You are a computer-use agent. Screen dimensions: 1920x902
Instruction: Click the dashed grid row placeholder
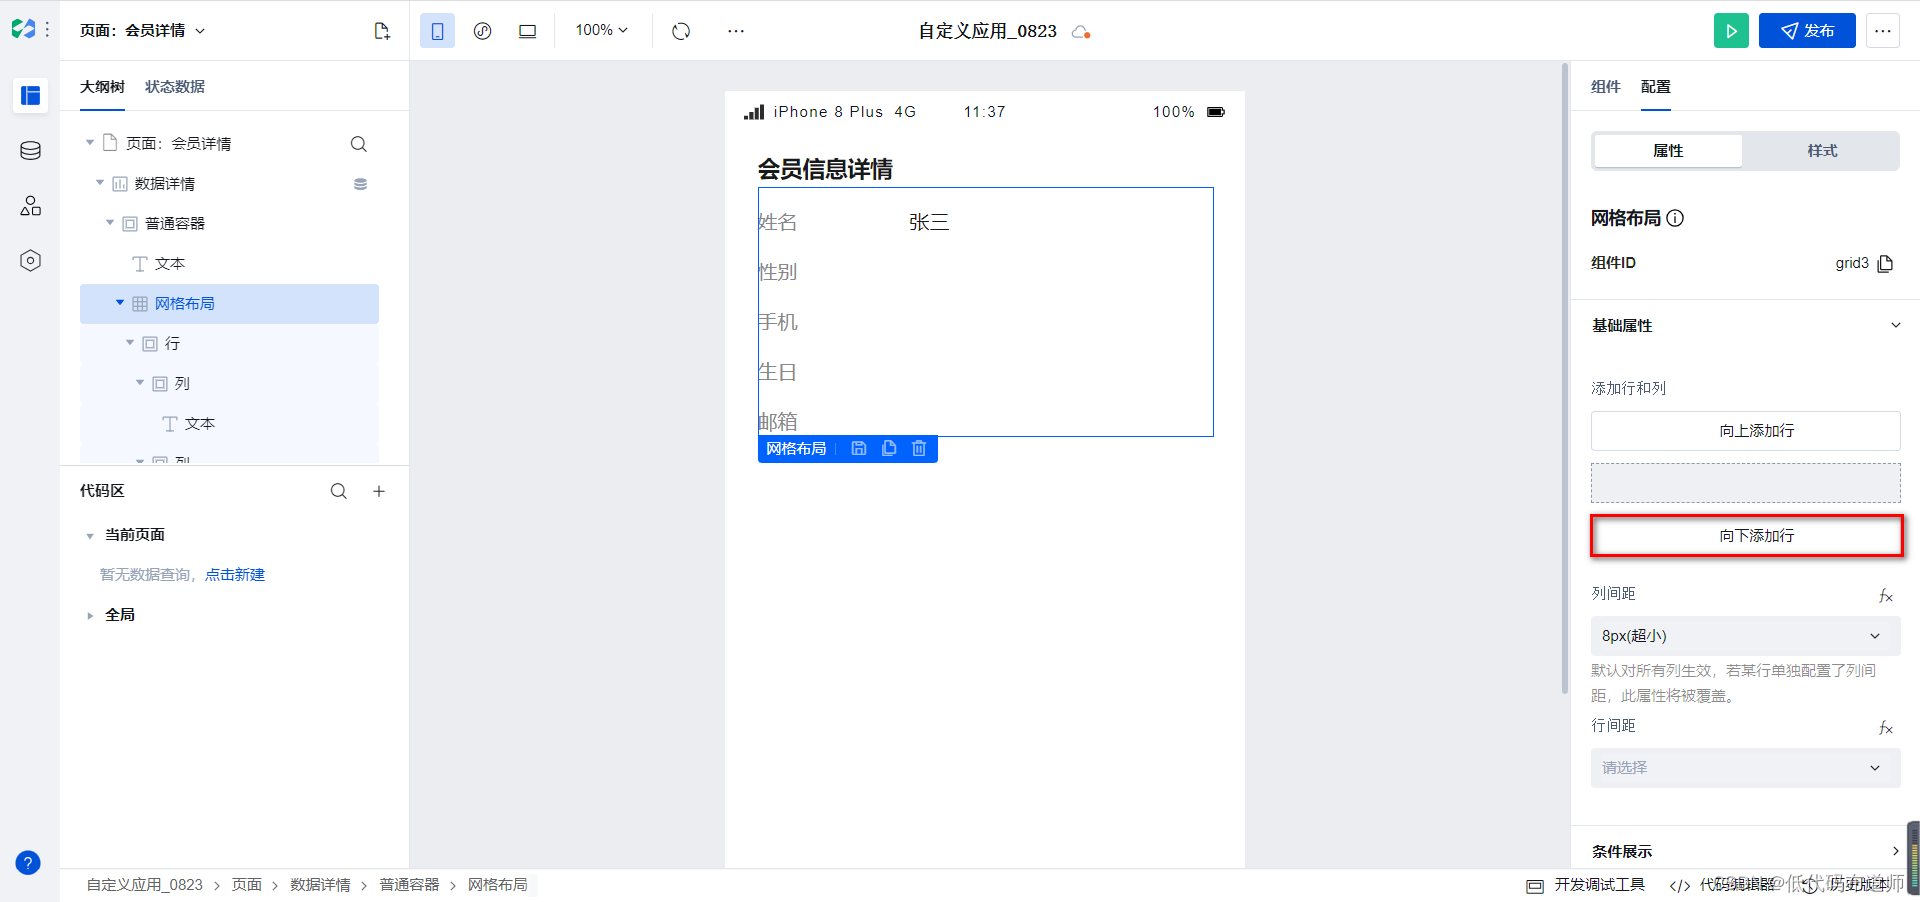click(1745, 483)
